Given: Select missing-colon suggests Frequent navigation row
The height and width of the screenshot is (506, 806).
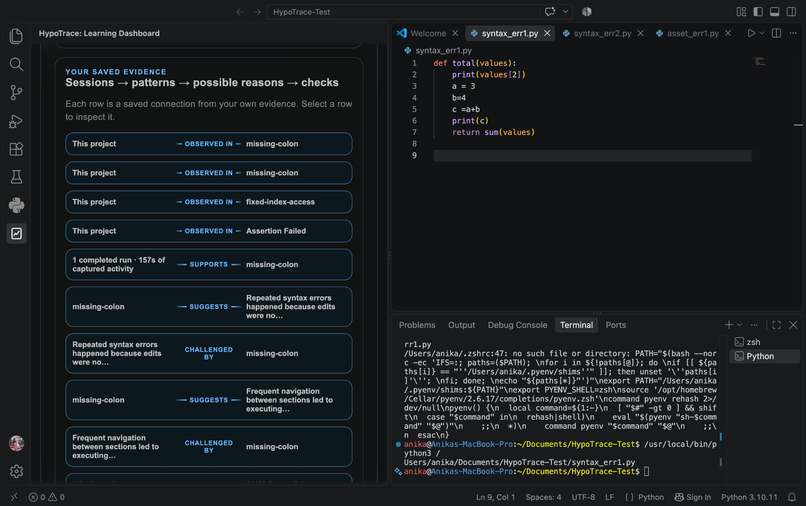Looking at the screenshot, I should pos(209,400).
